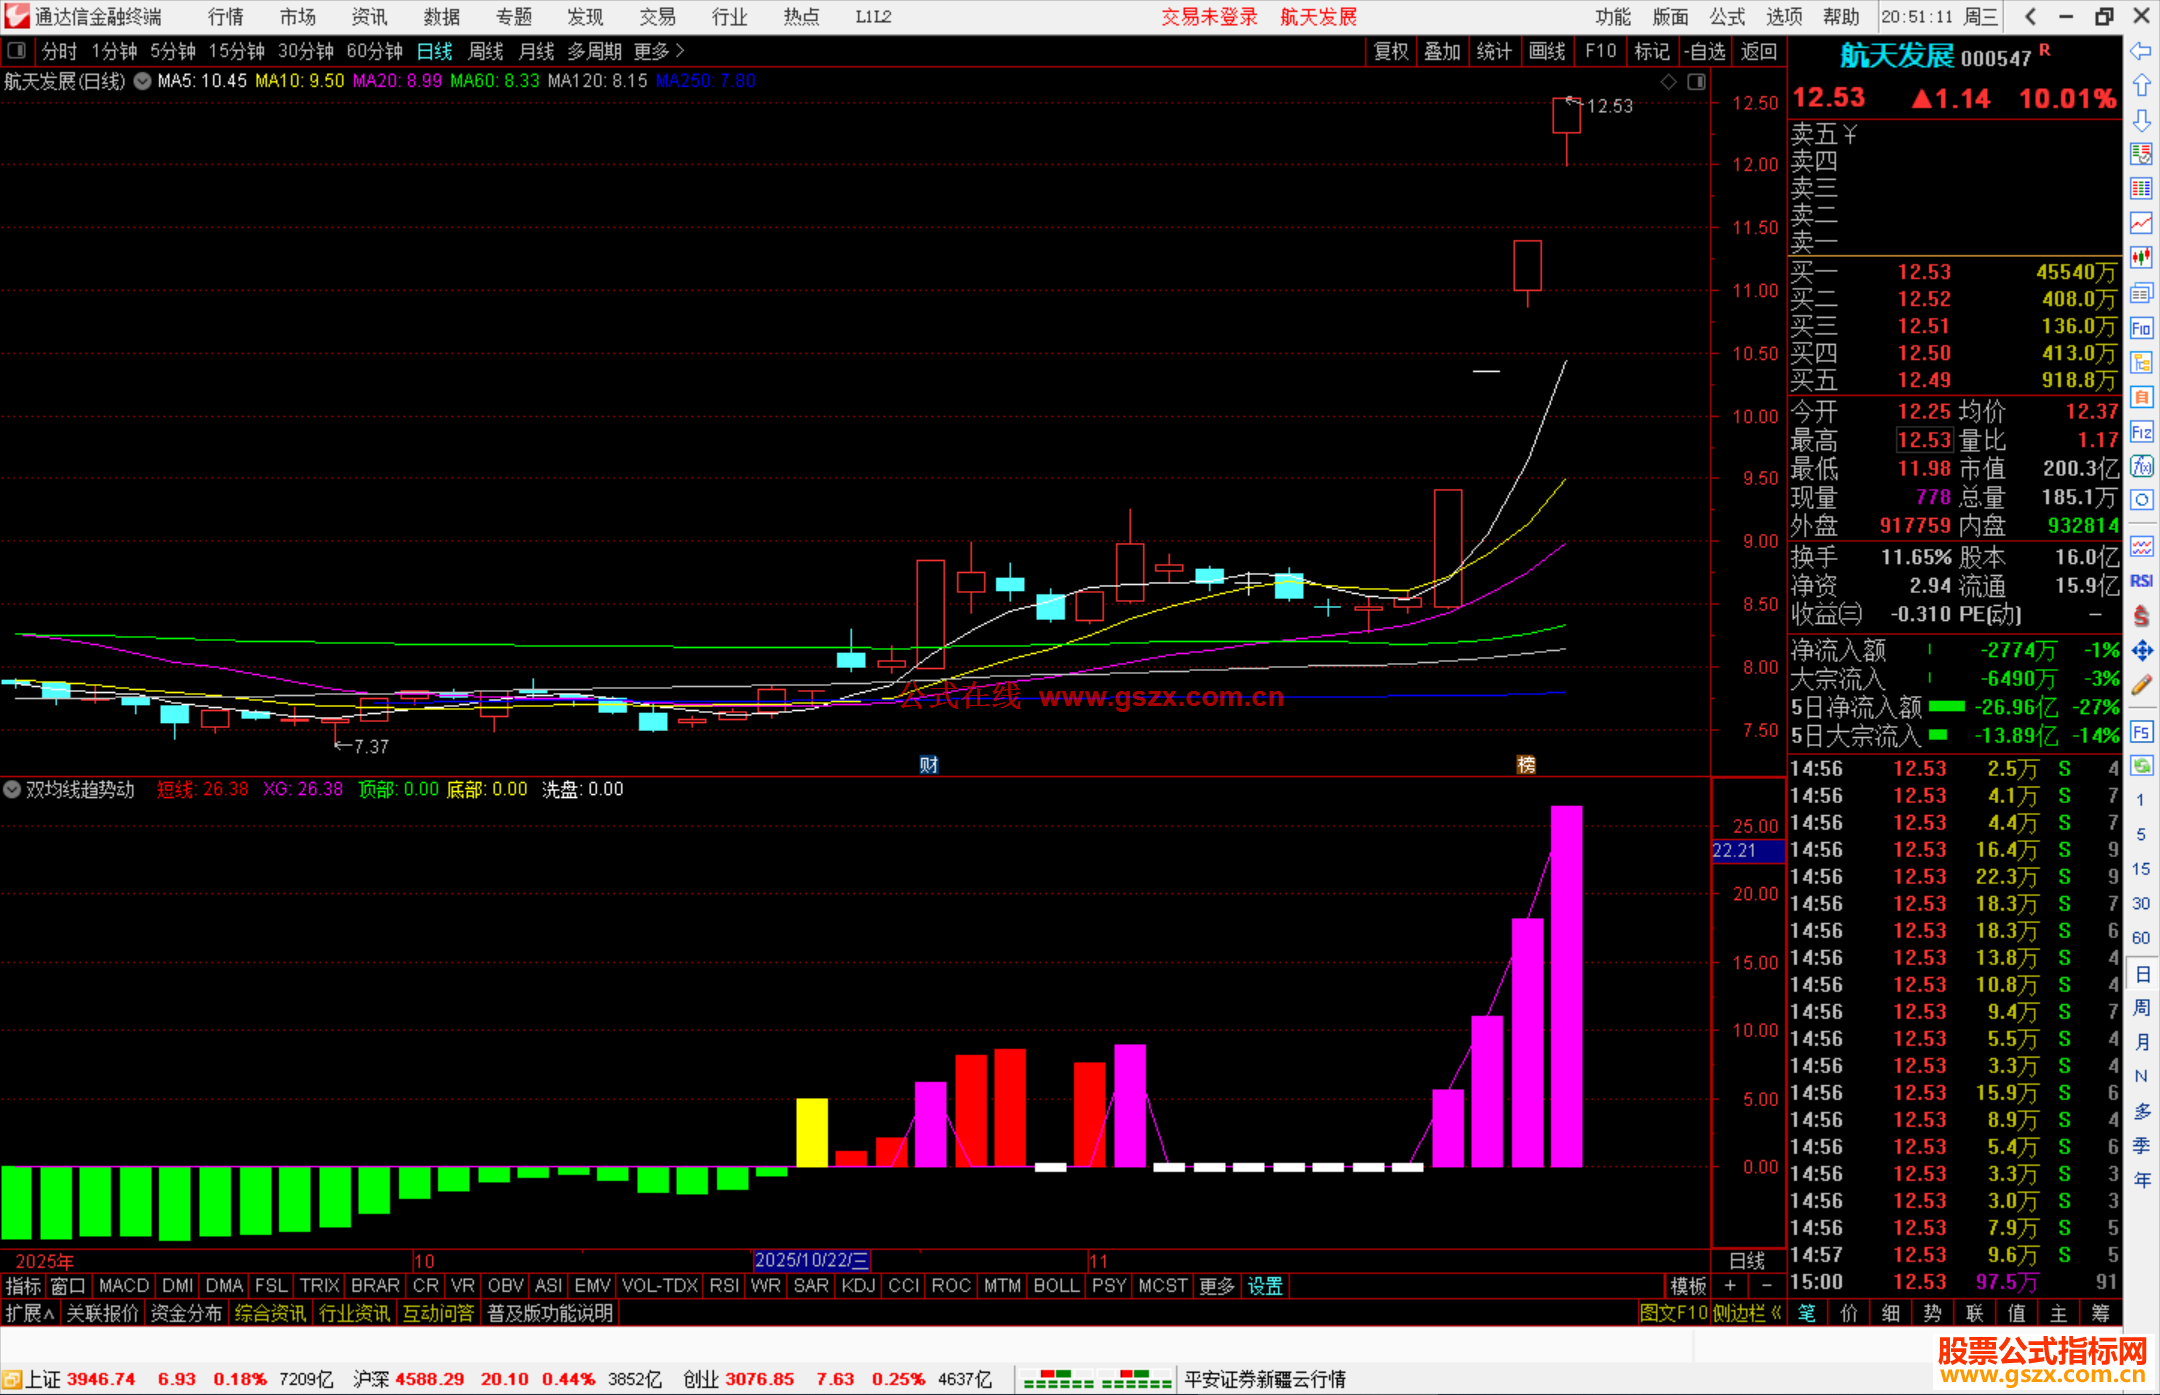Select the 周线 weekly period tab
Image resolution: width=2160 pixels, height=1395 pixels.
[486, 51]
